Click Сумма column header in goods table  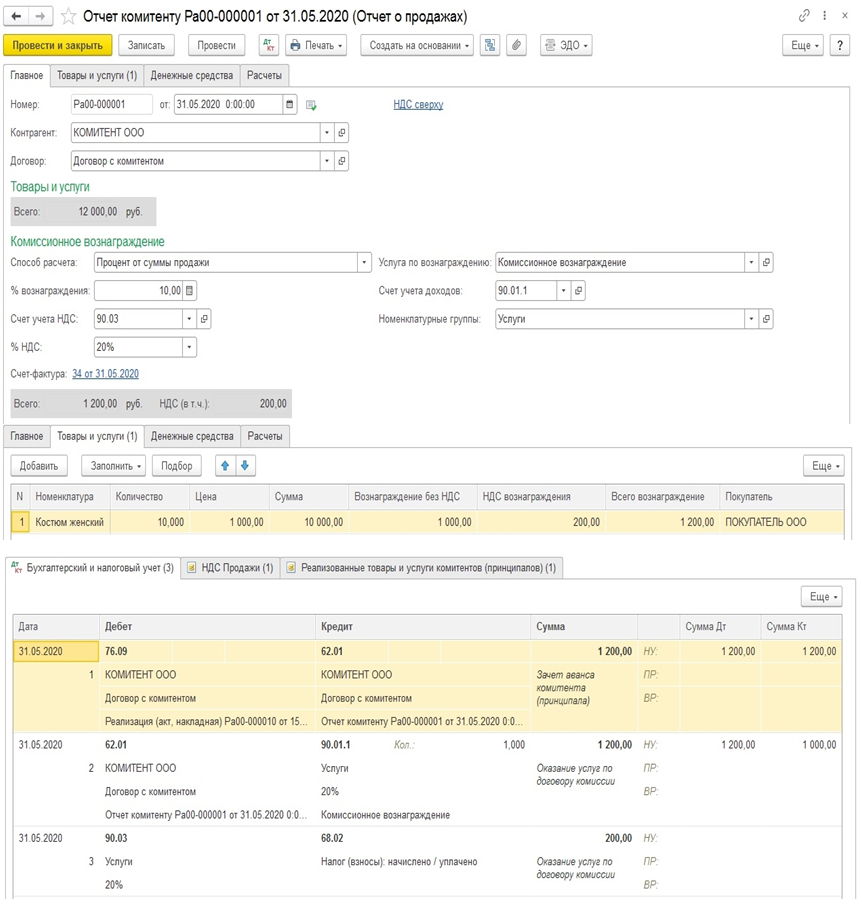[309, 496]
